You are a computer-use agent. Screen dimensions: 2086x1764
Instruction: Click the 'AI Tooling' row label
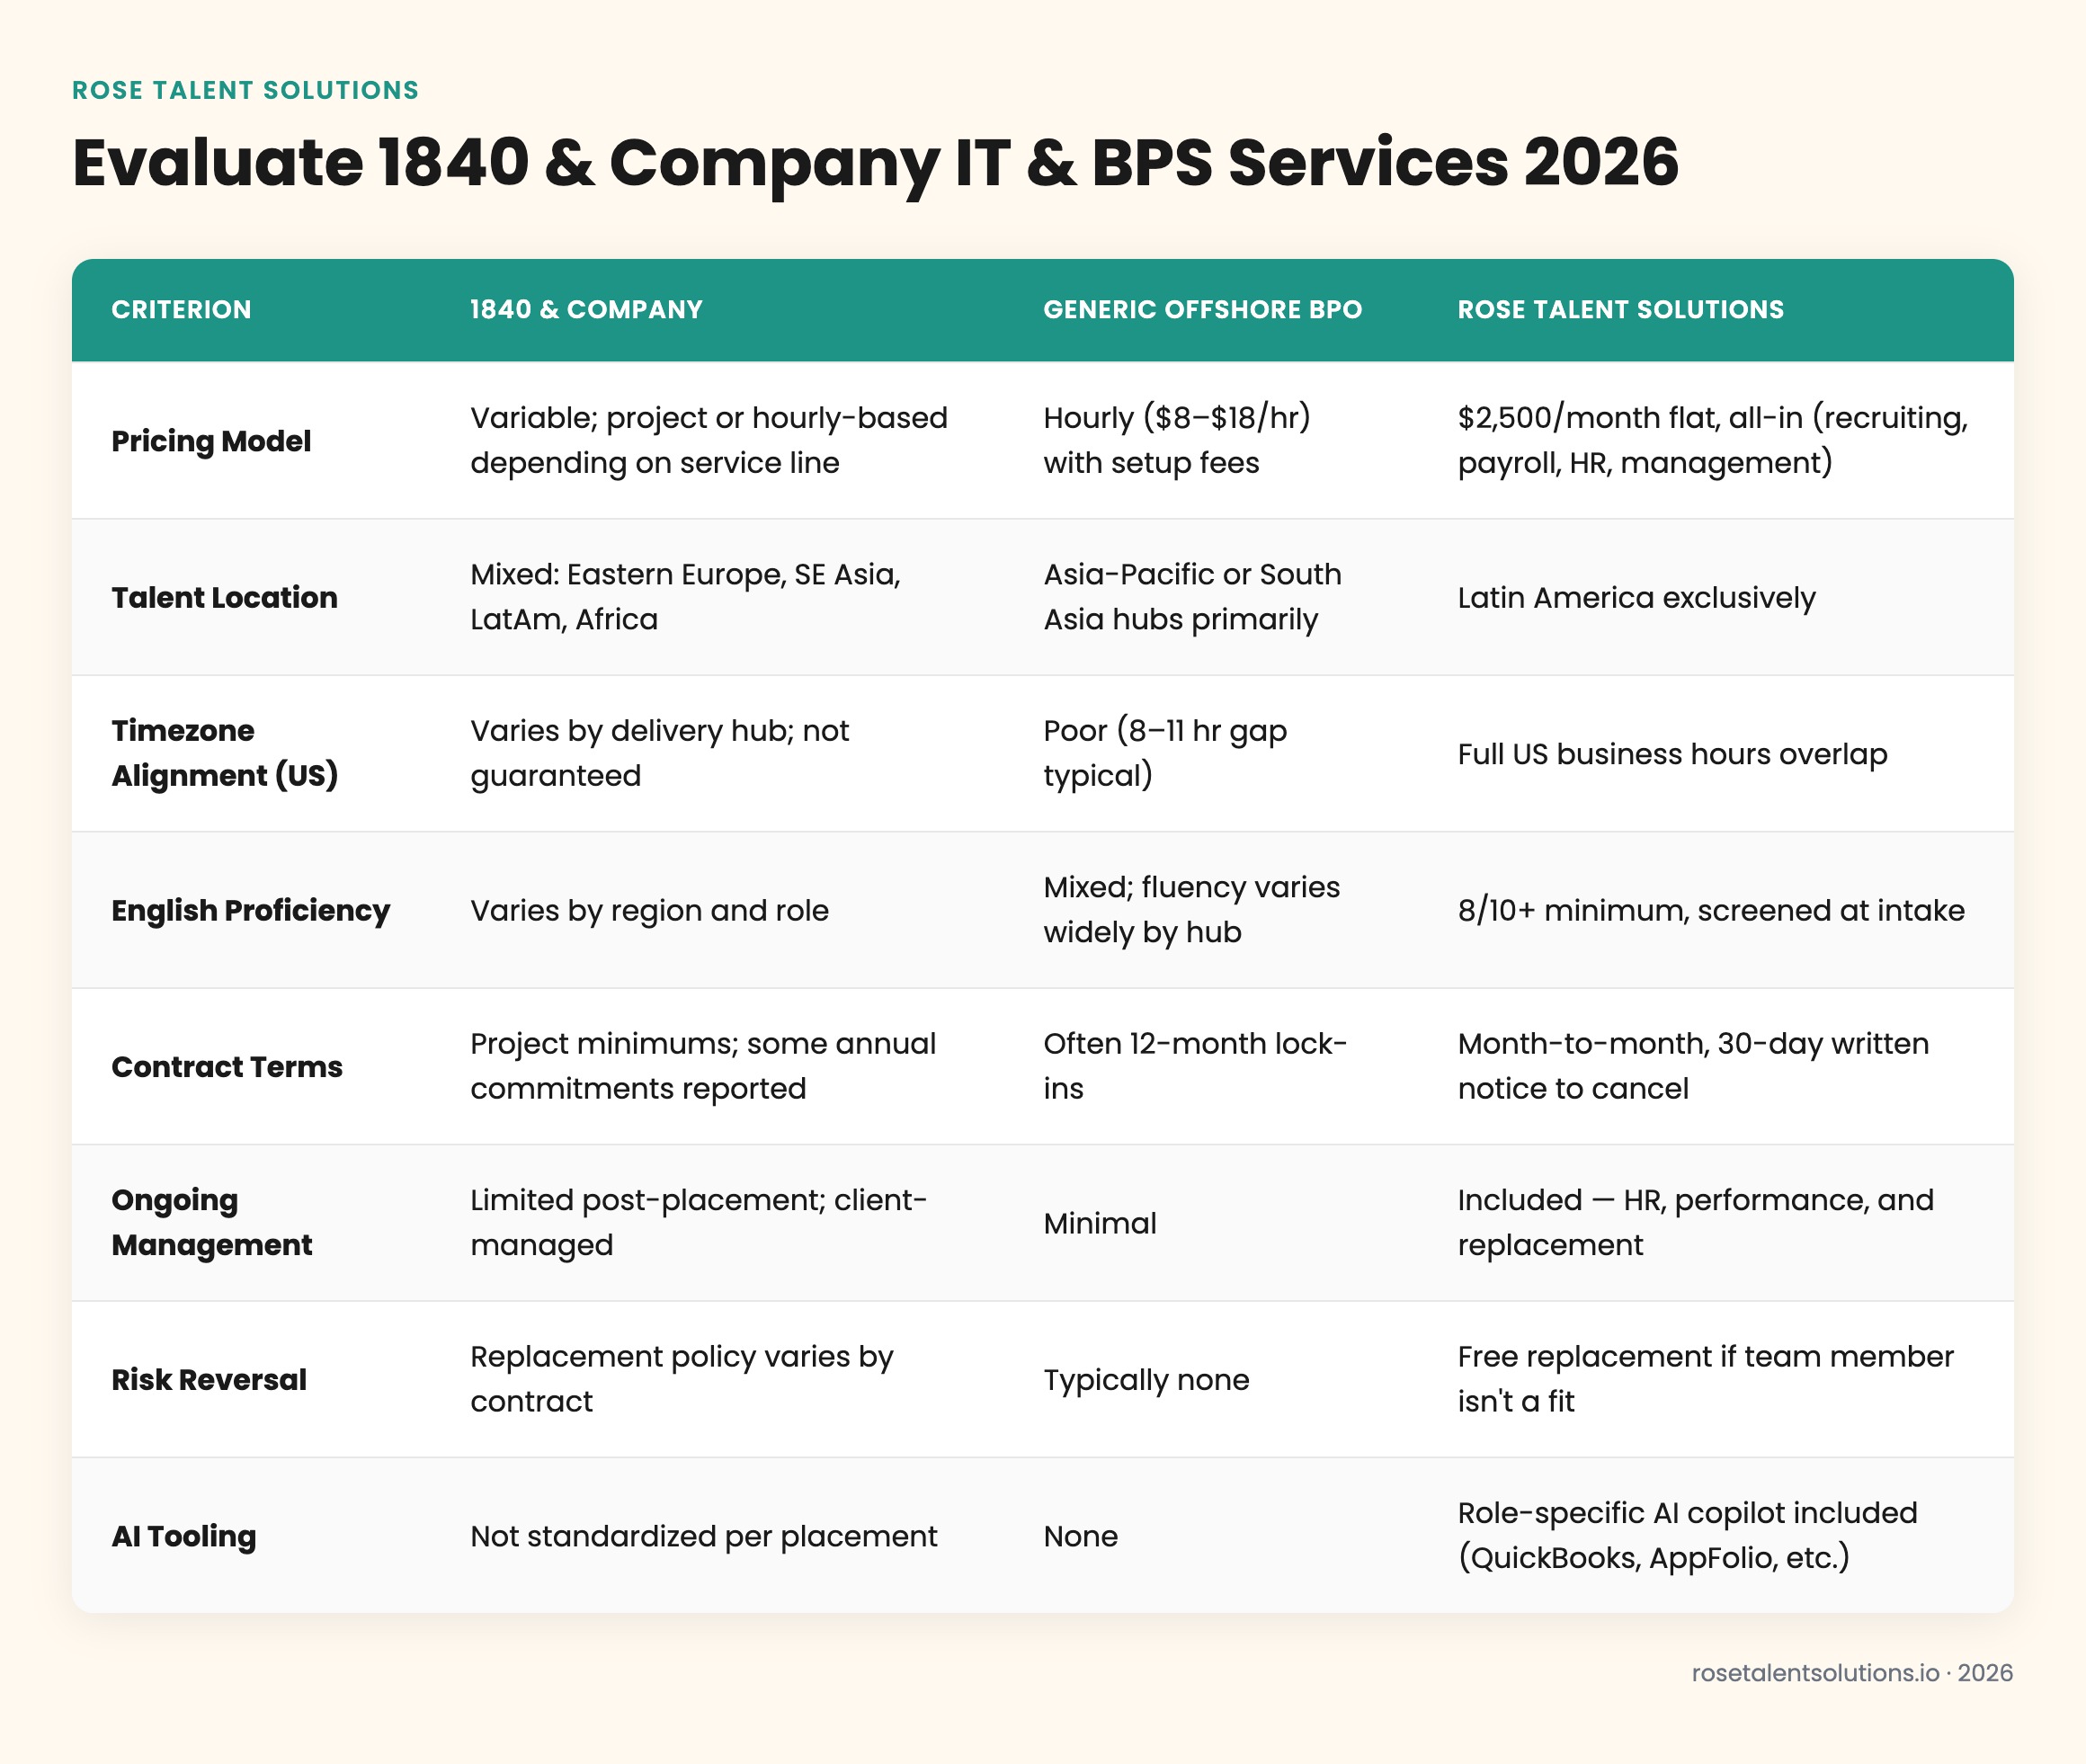coord(184,1536)
